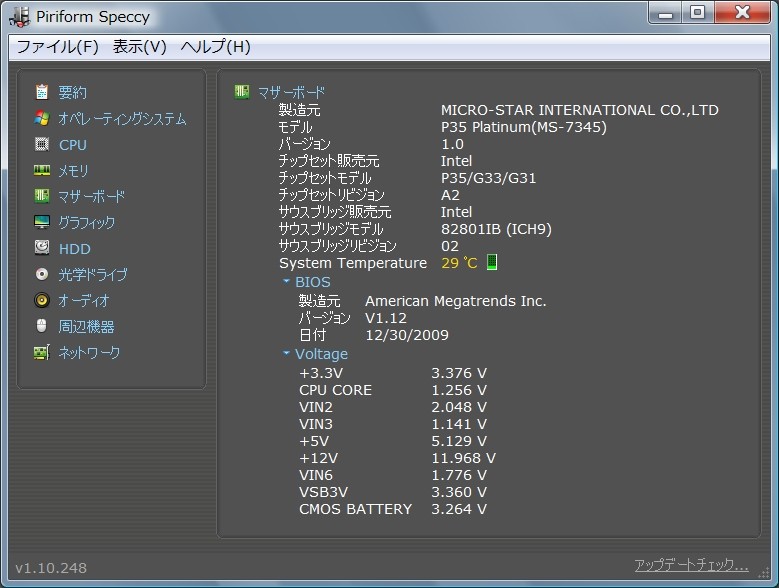Click the VSB3V voltage label
The width and height of the screenshot is (779, 588).
(323, 492)
